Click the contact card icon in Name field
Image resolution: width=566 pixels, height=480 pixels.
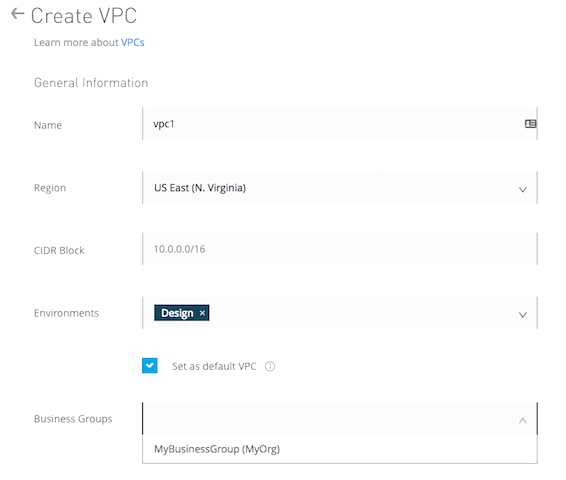pos(530,124)
